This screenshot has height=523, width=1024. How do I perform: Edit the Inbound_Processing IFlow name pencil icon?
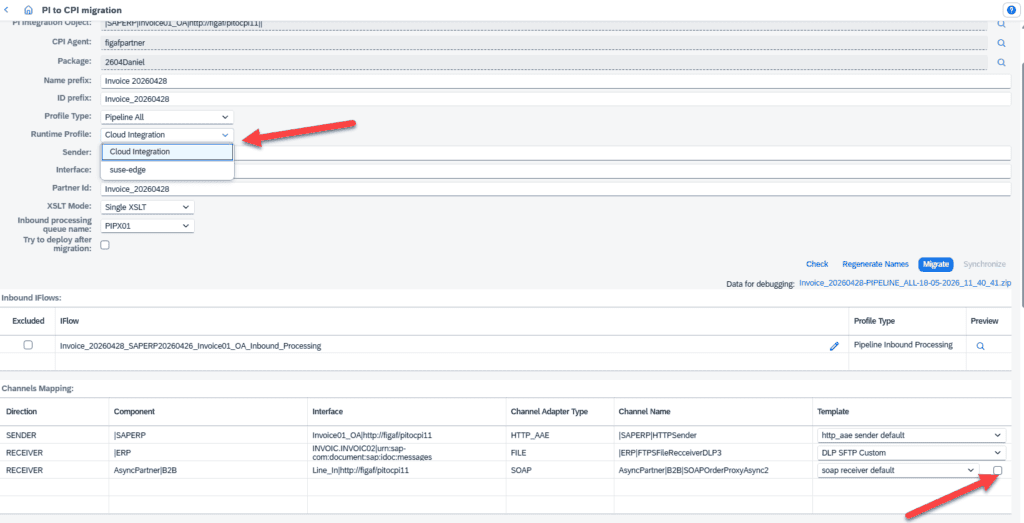(834, 347)
